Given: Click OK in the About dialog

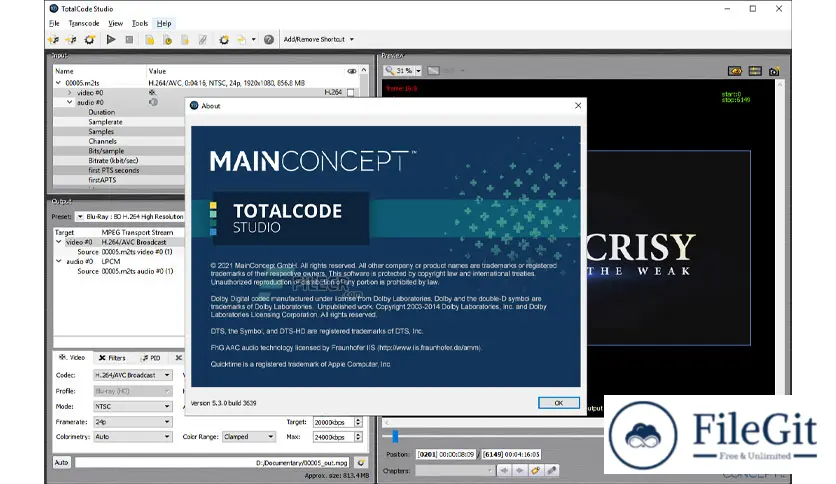Looking at the screenshot, I should (x=558, y=403).
